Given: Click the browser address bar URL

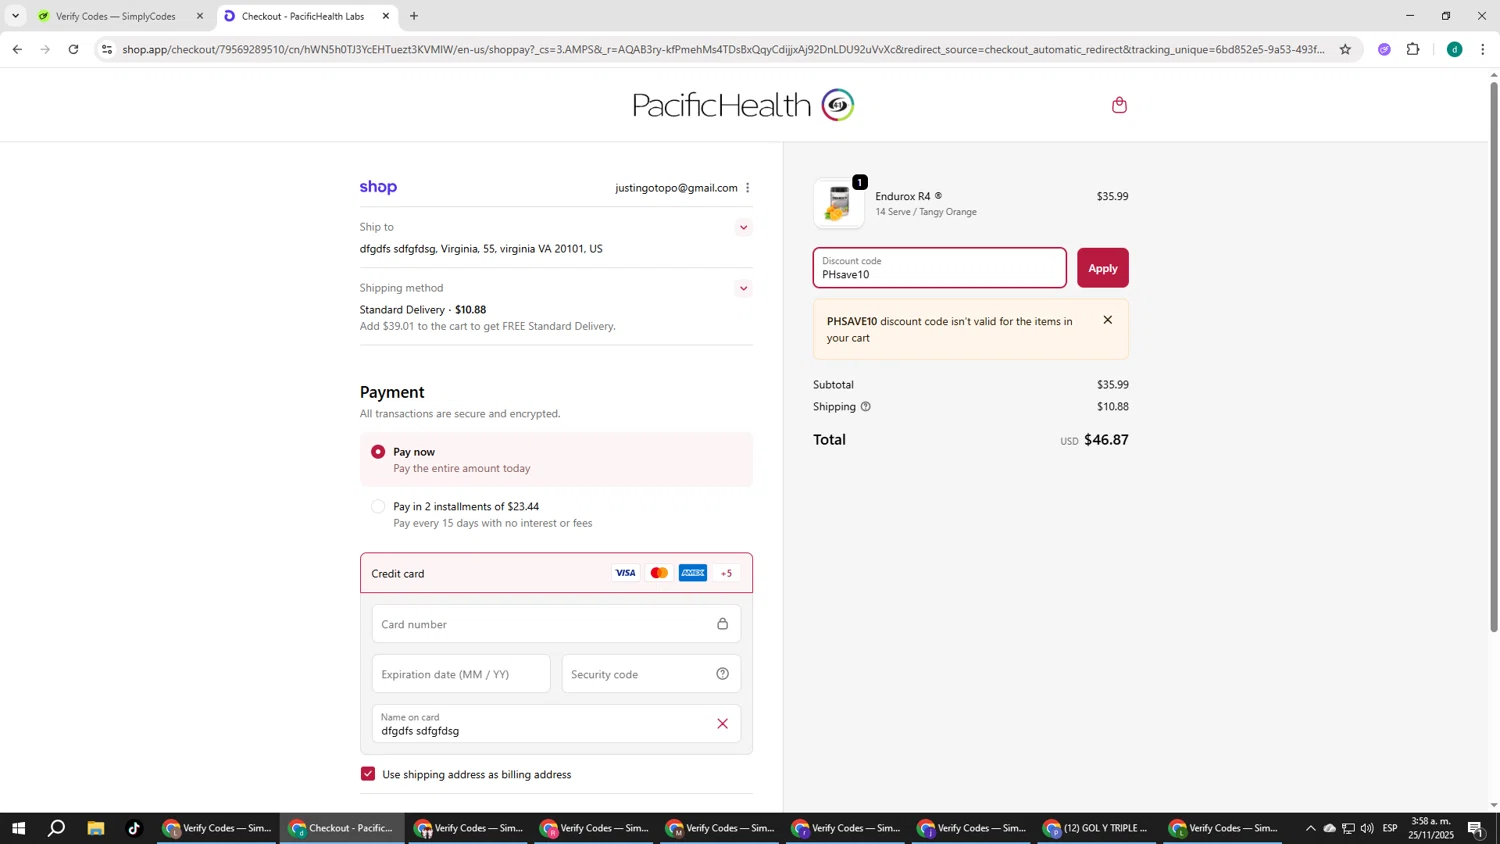Looking at the screenshot, I should point(722,49).
